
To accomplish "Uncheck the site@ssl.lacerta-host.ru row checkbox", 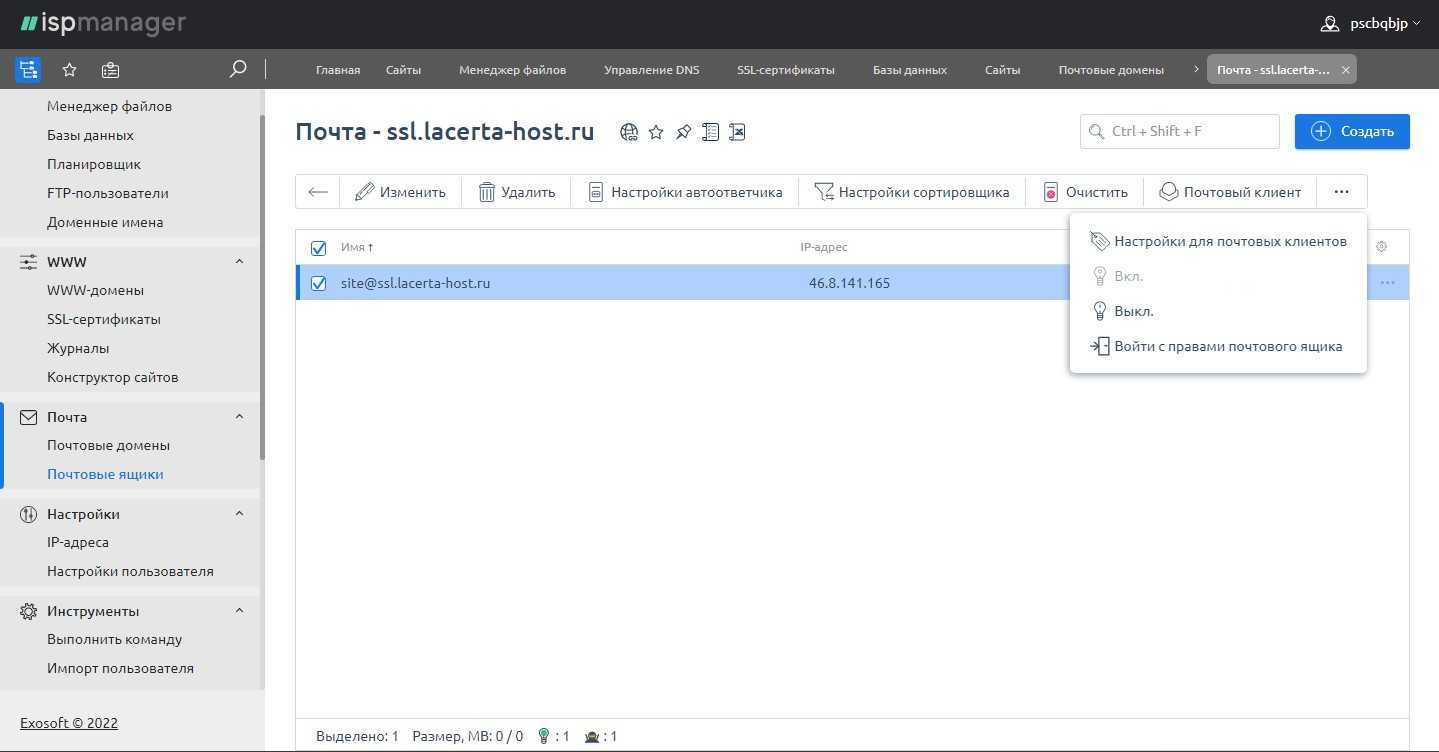I will (318, 283).
